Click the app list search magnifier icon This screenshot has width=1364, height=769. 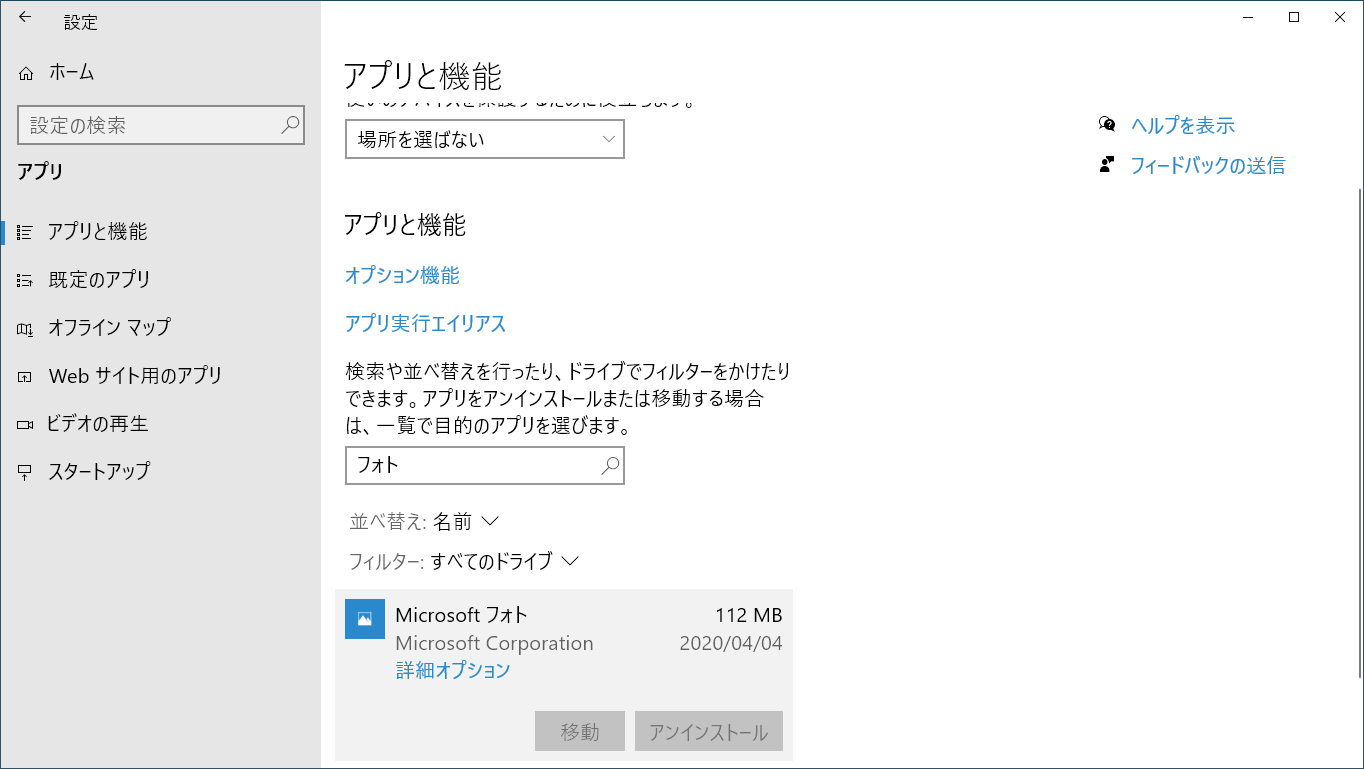609,465
